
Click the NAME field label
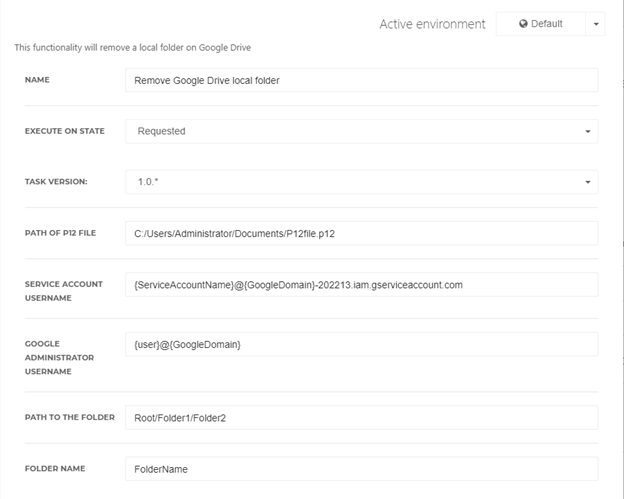37,80
